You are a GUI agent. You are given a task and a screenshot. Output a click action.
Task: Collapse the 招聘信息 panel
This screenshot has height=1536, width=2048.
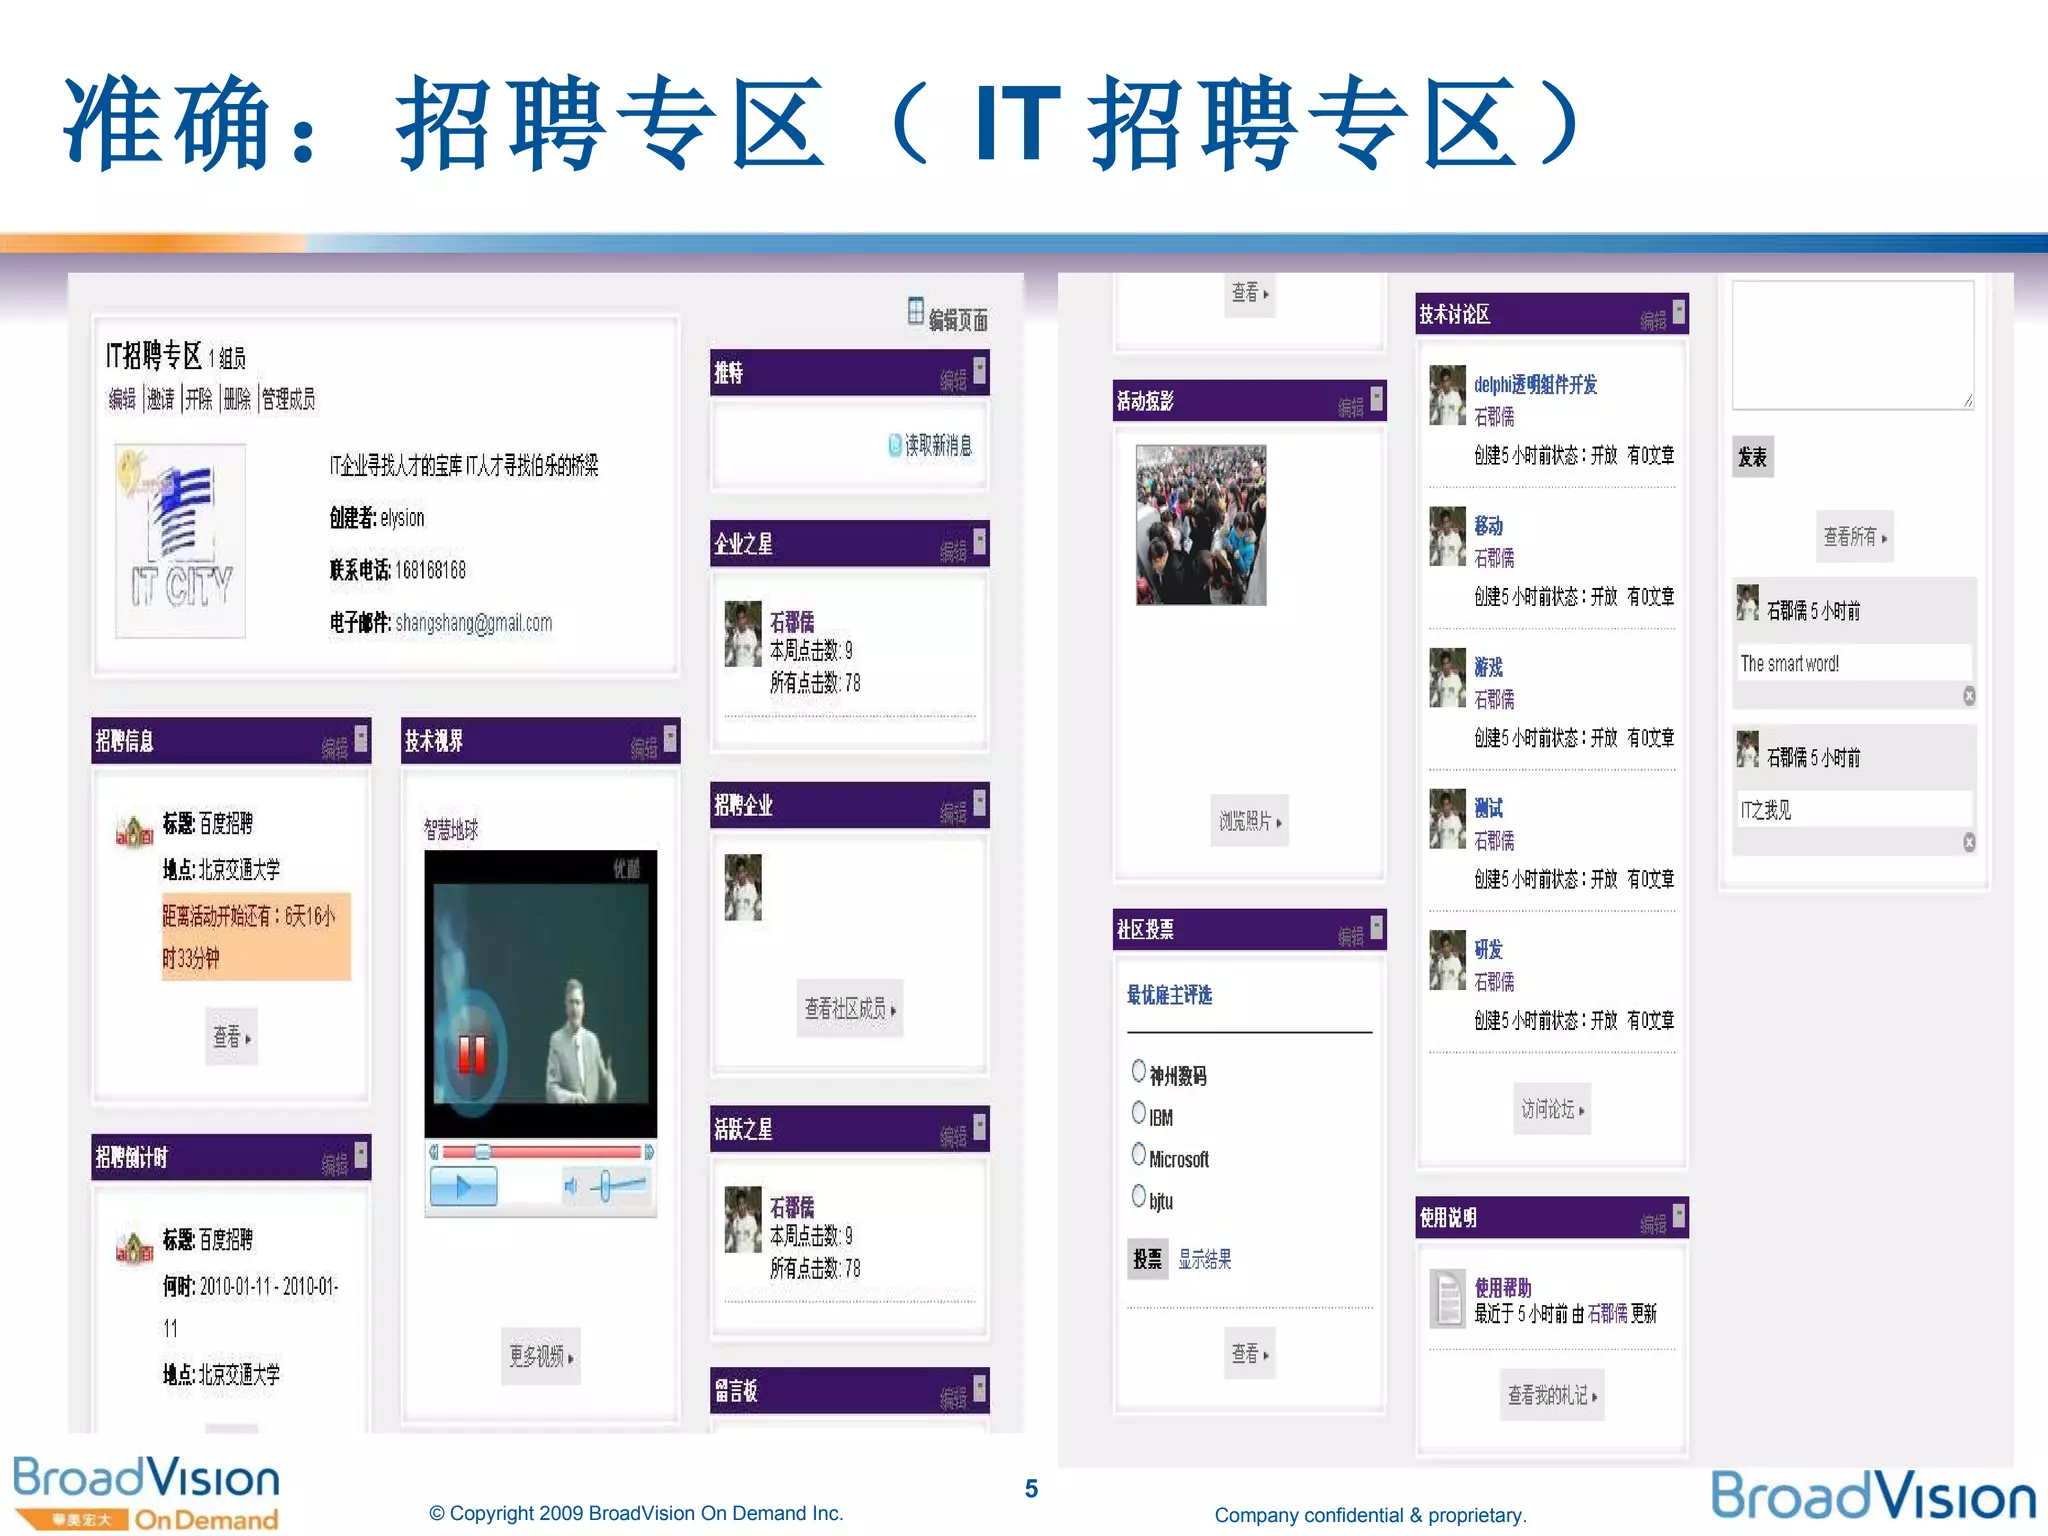tap(361, 738)
